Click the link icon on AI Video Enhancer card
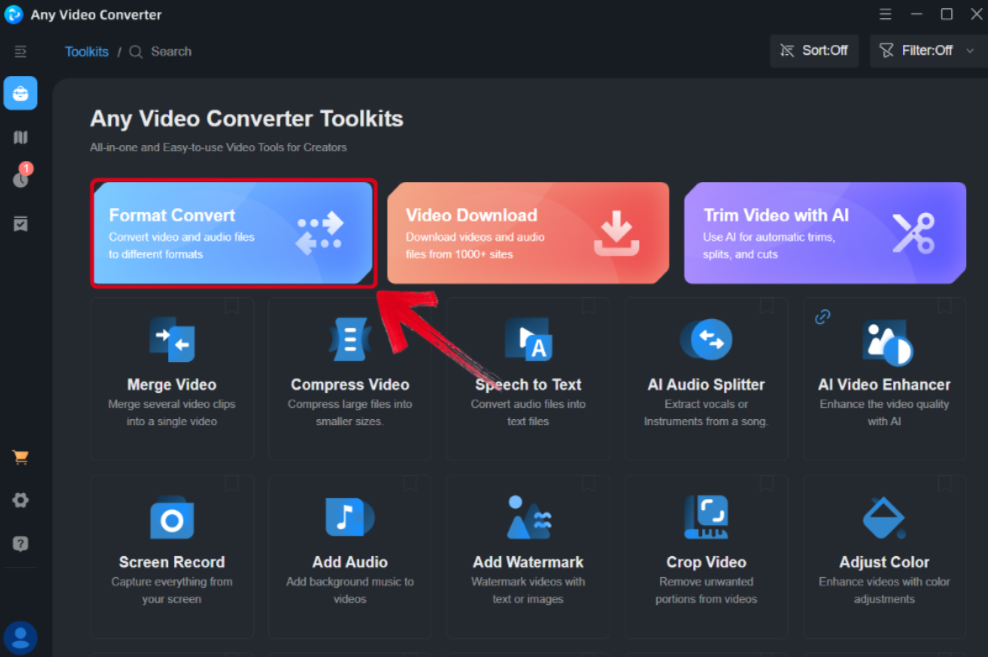 point(822,317)
